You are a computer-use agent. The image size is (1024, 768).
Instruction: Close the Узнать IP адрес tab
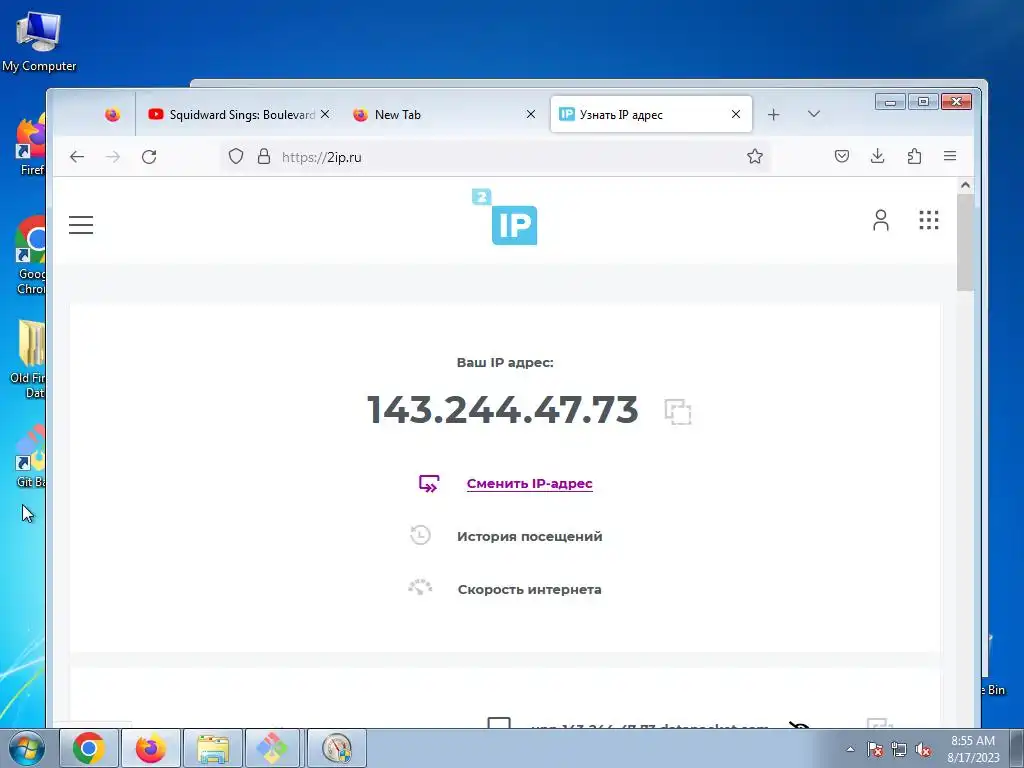pyautogui.click(x=736, y=114)
